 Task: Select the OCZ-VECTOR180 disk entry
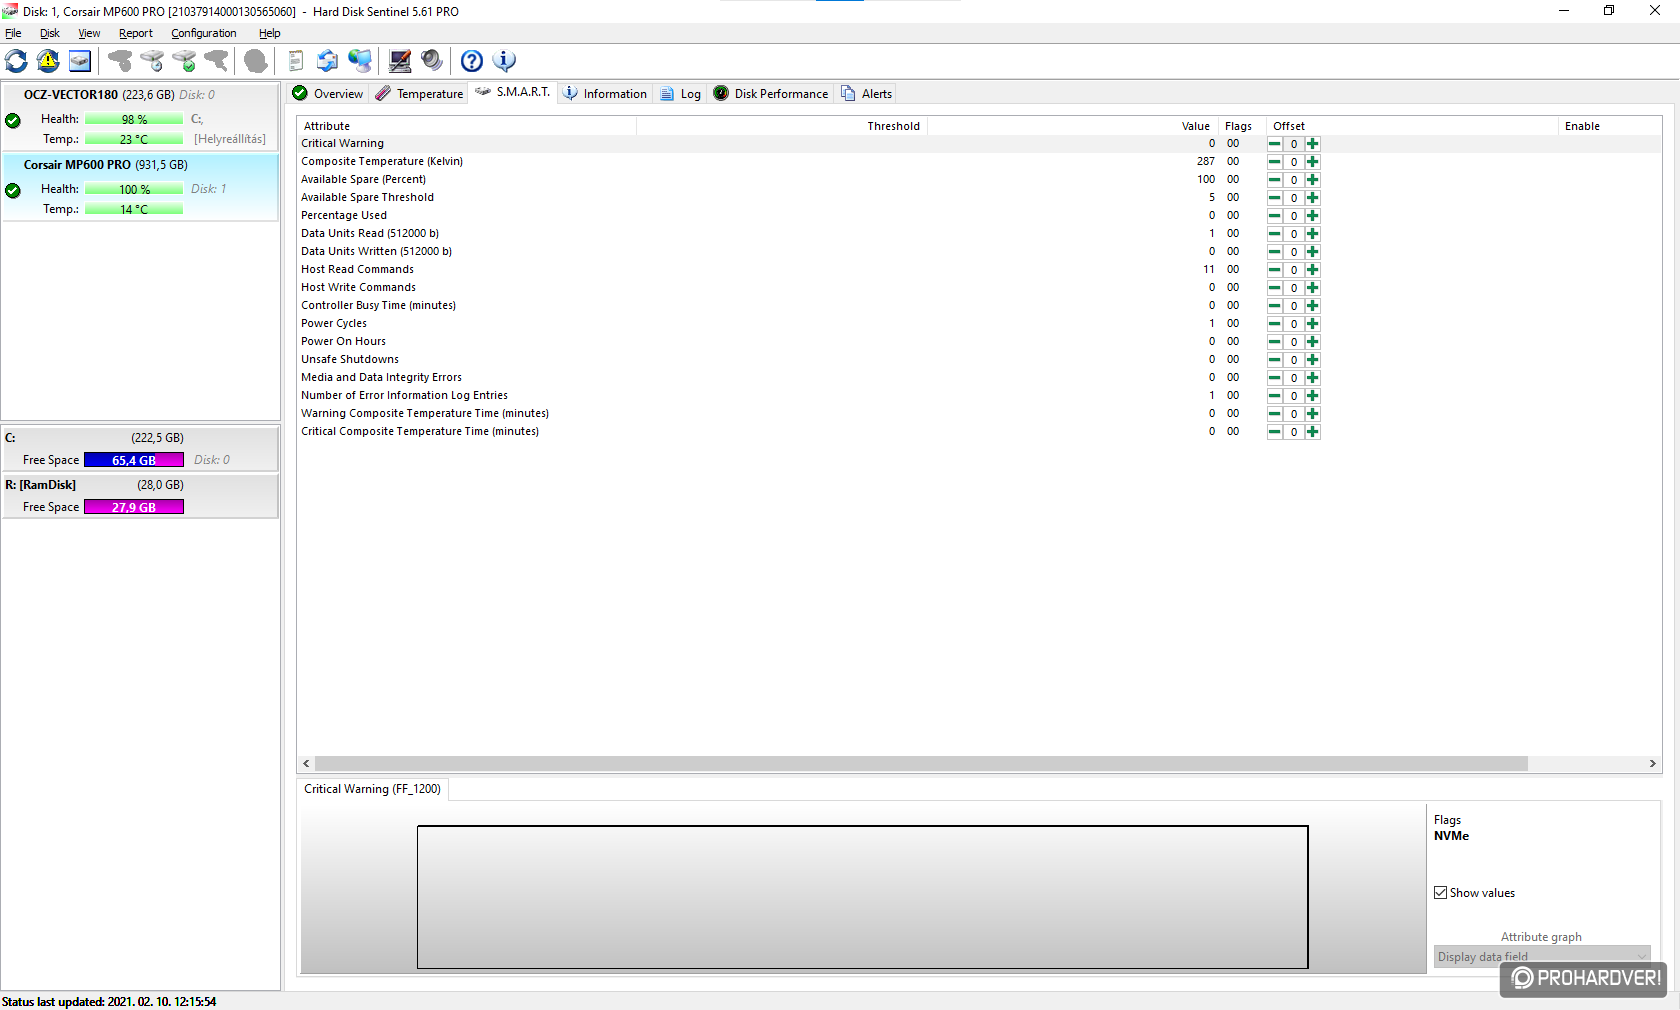click(140, 117)
